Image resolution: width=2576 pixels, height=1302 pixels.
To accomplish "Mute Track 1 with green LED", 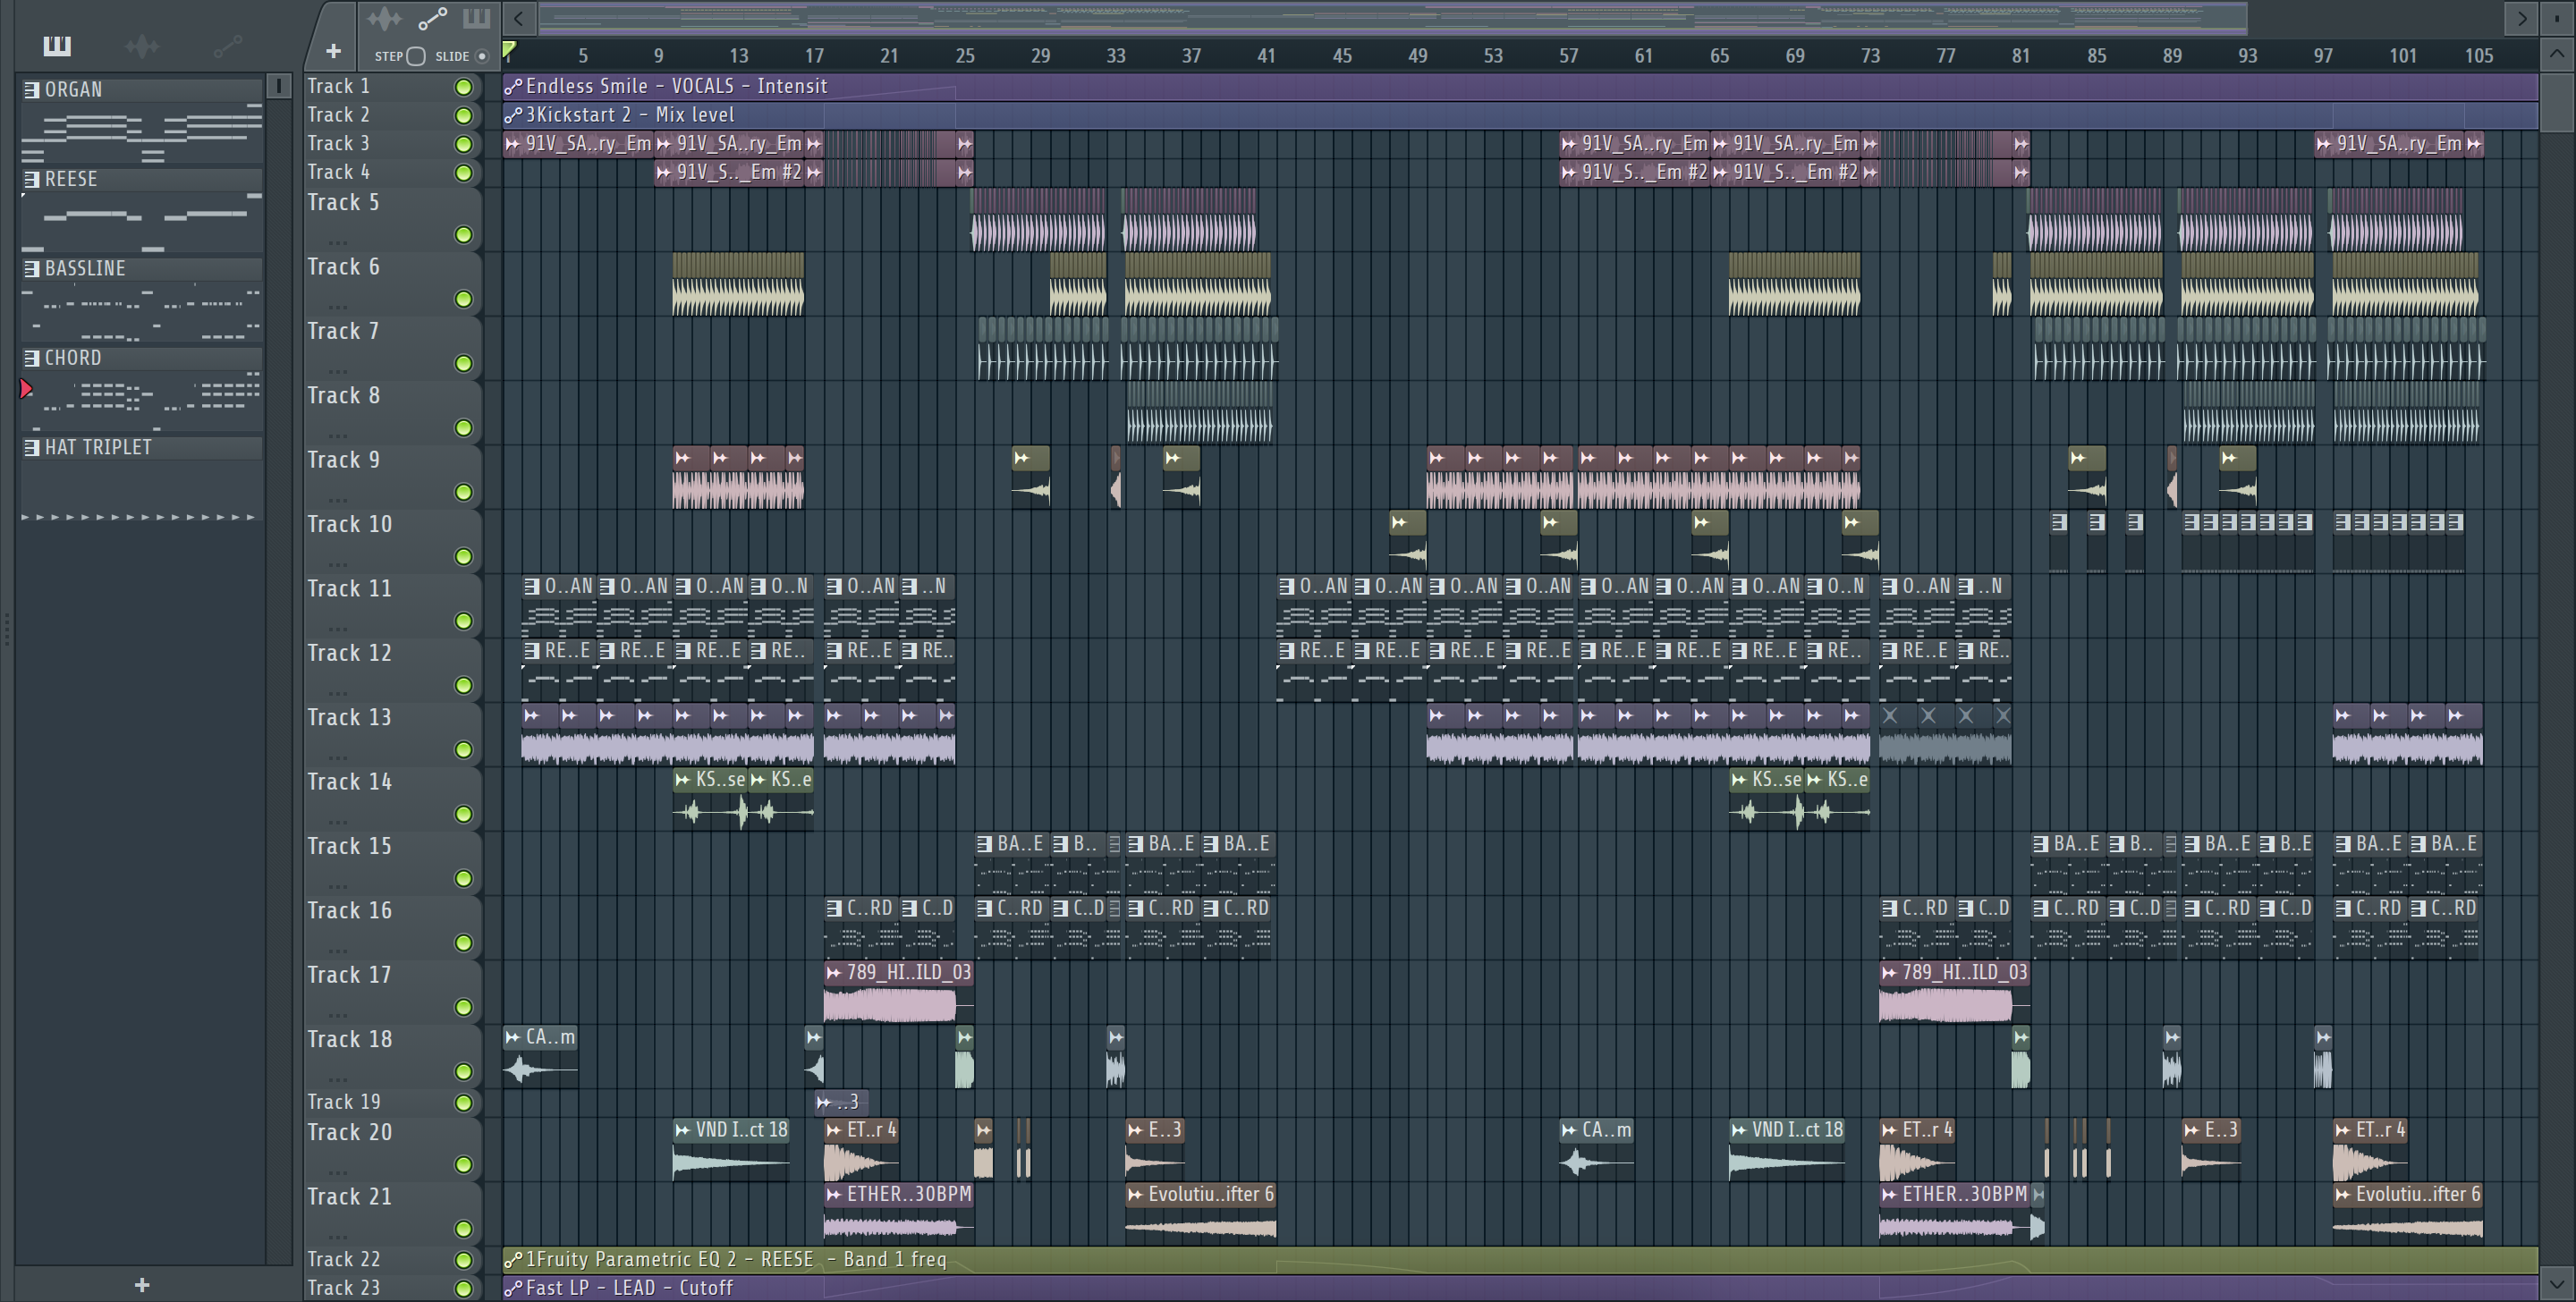I will [463, 87].
